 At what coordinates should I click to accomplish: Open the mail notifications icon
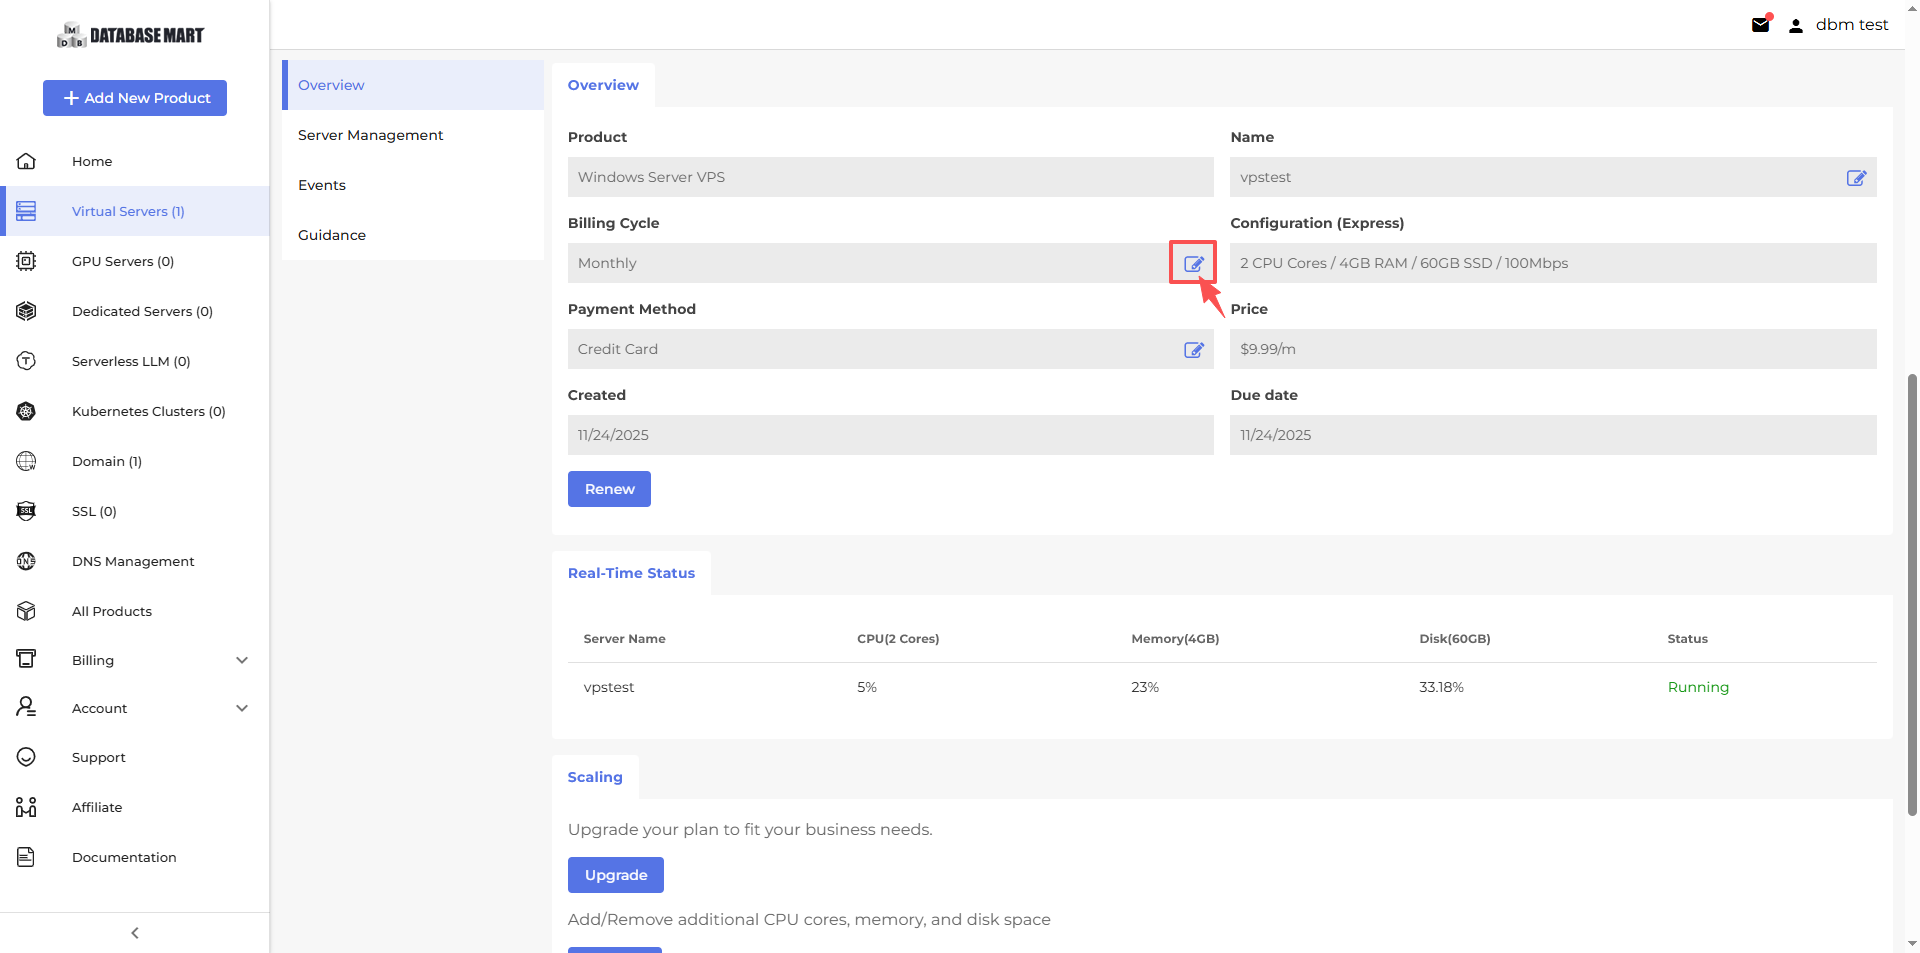coord(1761,25)
